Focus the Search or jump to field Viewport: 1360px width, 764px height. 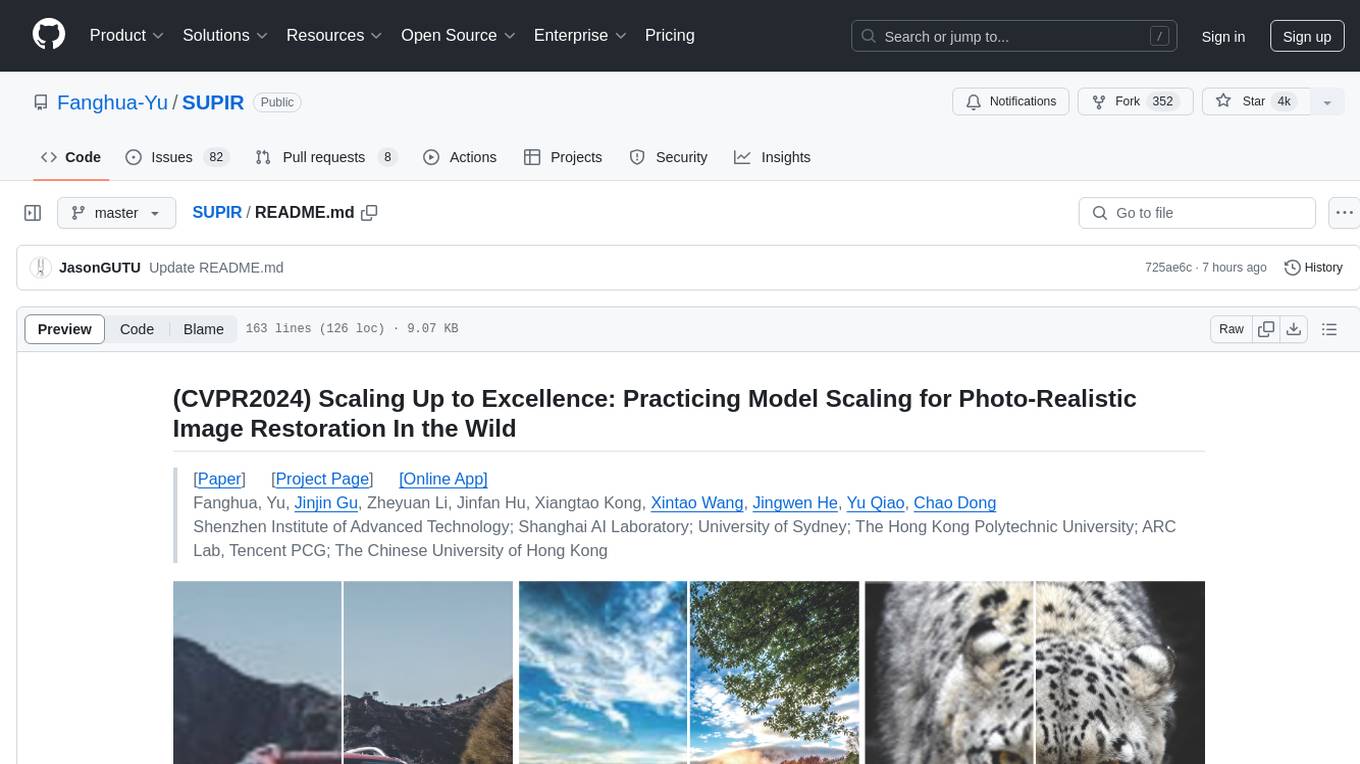(x=1016, y=36)
